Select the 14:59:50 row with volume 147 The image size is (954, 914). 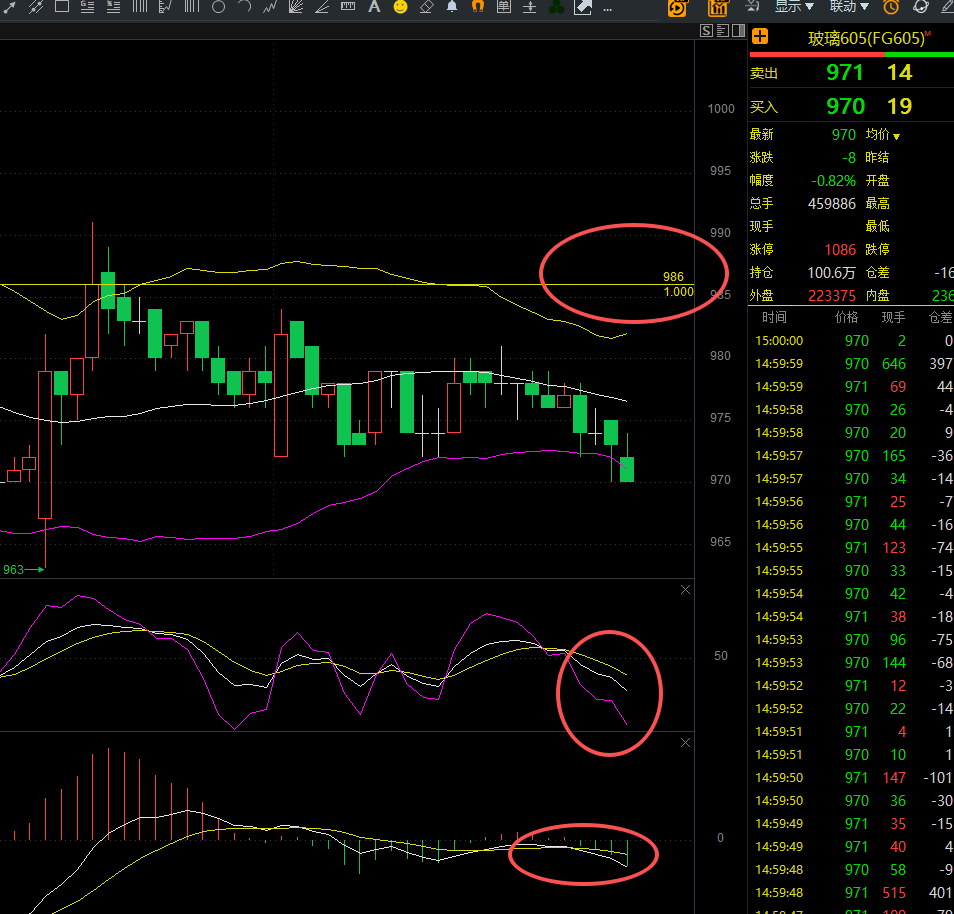pyautogui.click(x=851, y=778)
